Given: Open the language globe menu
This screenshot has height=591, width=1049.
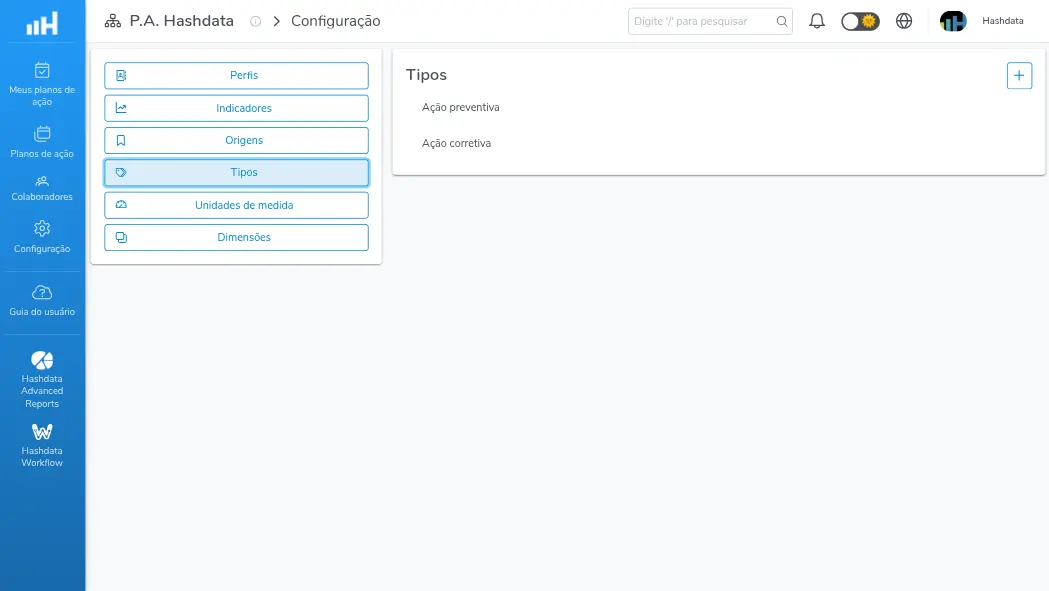Looking at the screenshot, I should click(904, 21).
